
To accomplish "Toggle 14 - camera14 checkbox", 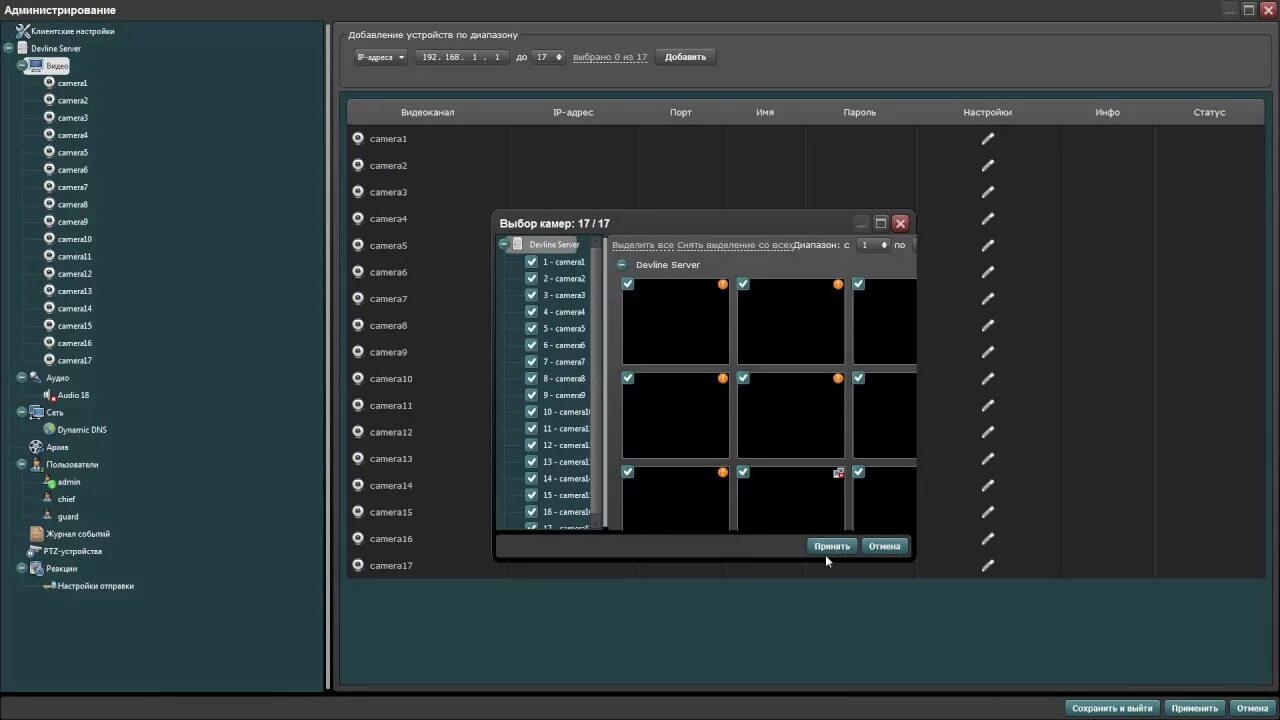I will 531,479.
